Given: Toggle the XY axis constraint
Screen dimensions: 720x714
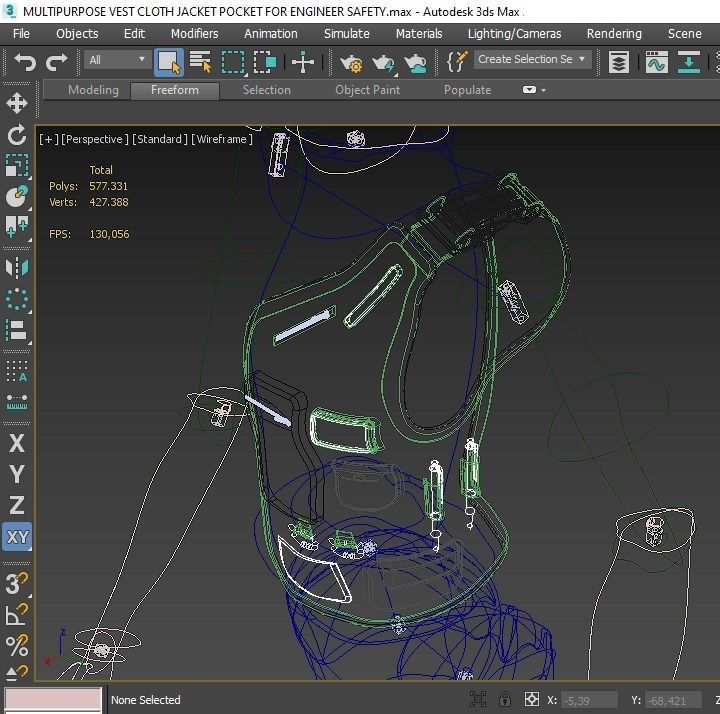Looking at the screenshot, I should click(x=17, y=537).
